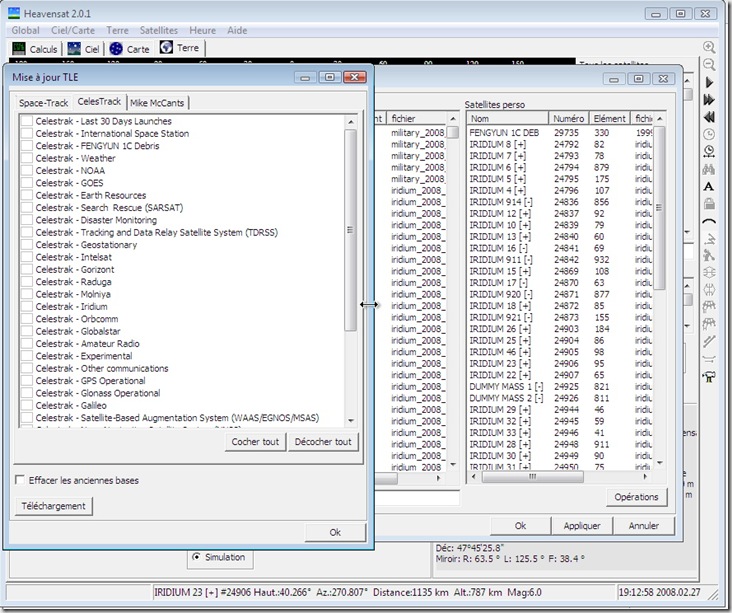The width and height of the screenshot is (732, 613).
Task: Toggle labels with the letter A icon
Action: 709,186
